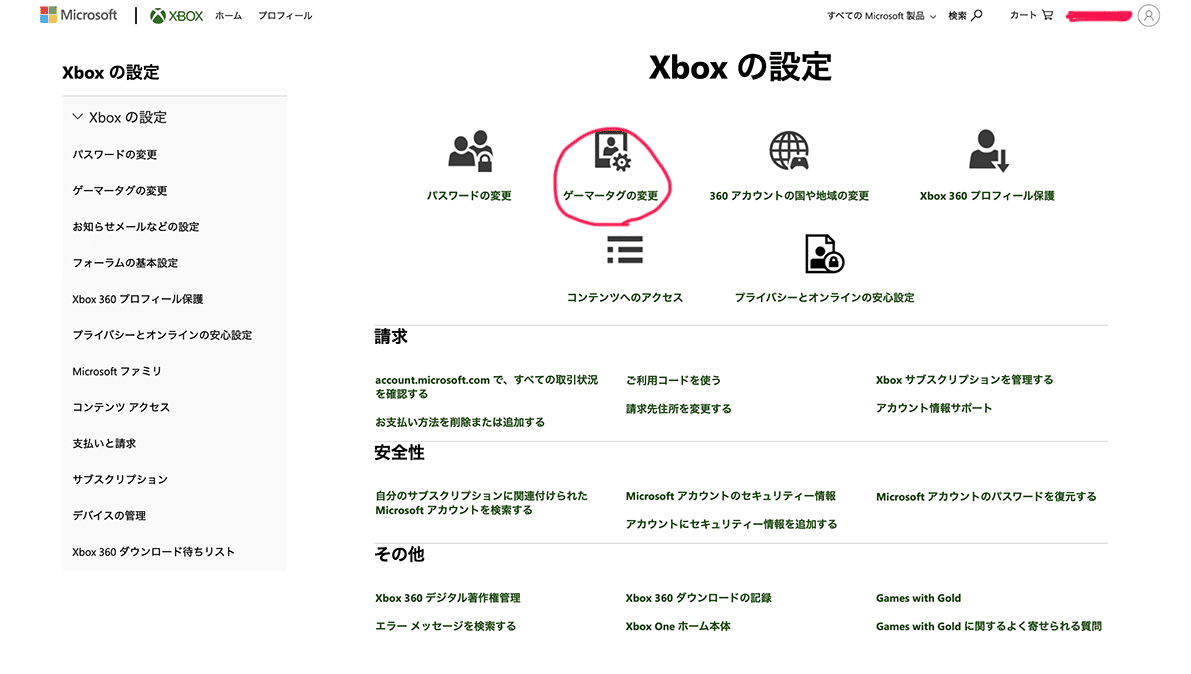Image resolution: width=1191 pixels, height=674 pixels.
Task: Select the パスワードの変更 padlock icon
Action: click(471, 150)
